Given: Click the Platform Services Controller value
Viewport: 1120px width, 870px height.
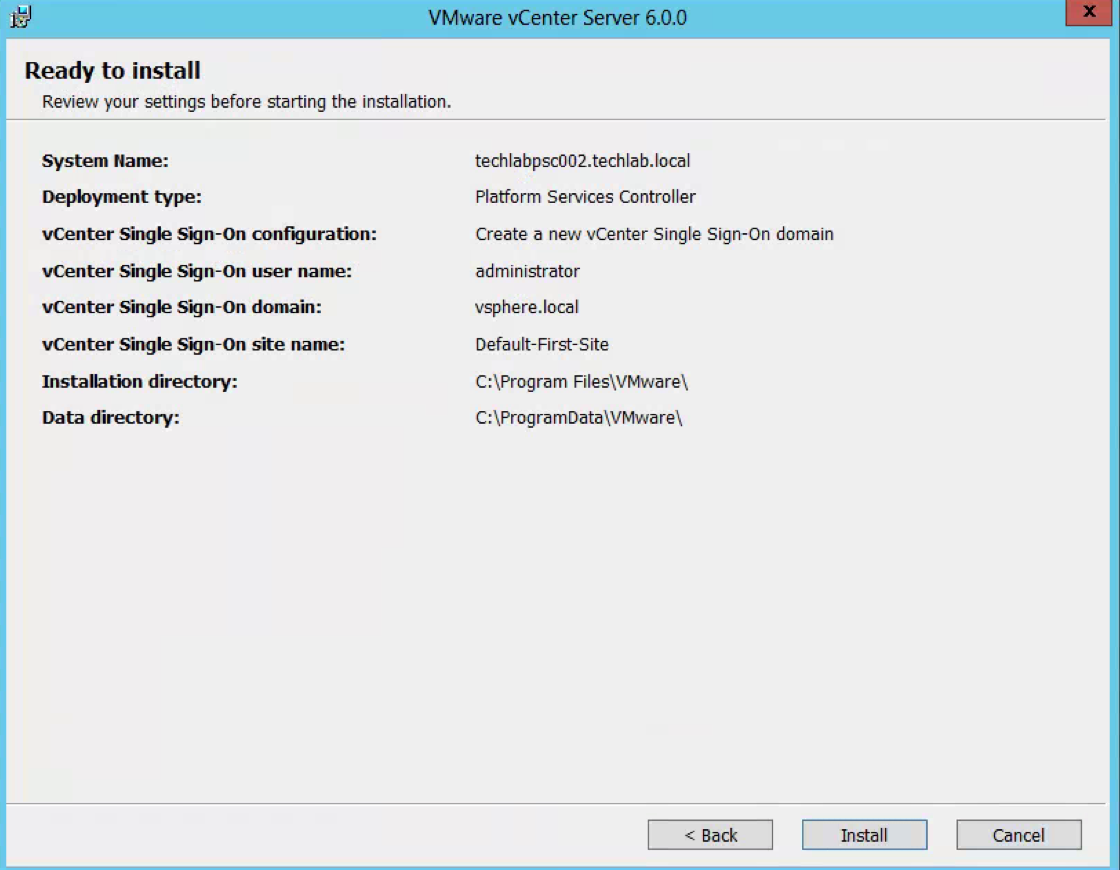Looking at the screenshot, I should click(x=585, y=196).
